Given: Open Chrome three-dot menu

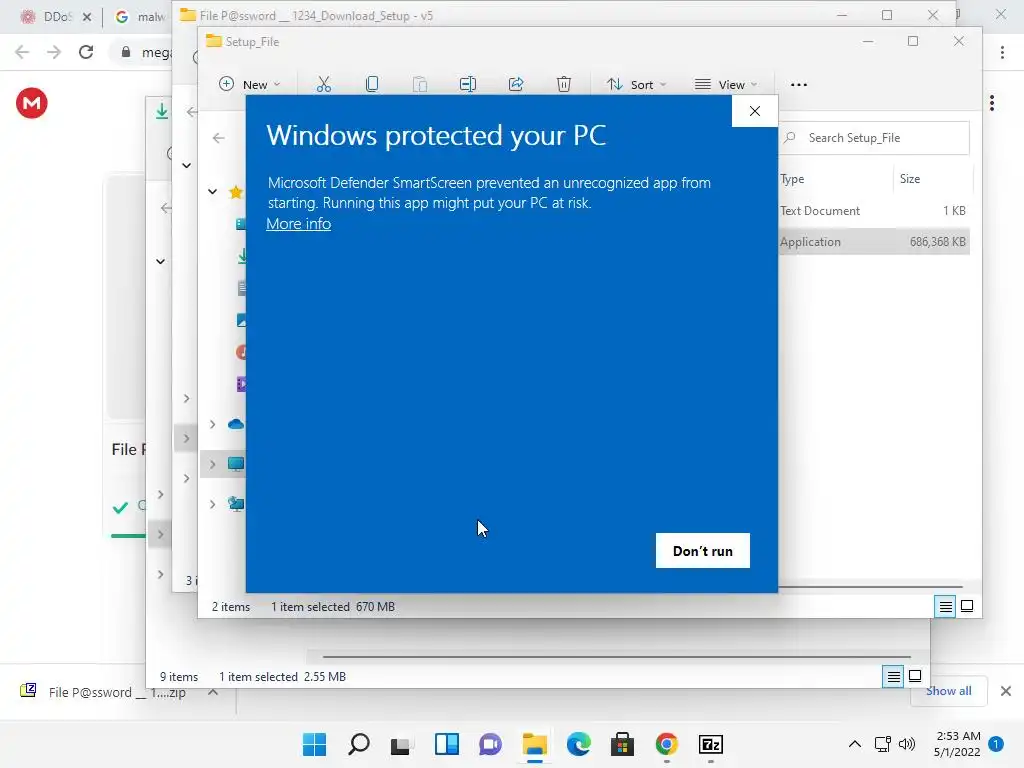Looking at the screenshot, I should tap(1002, 52).
